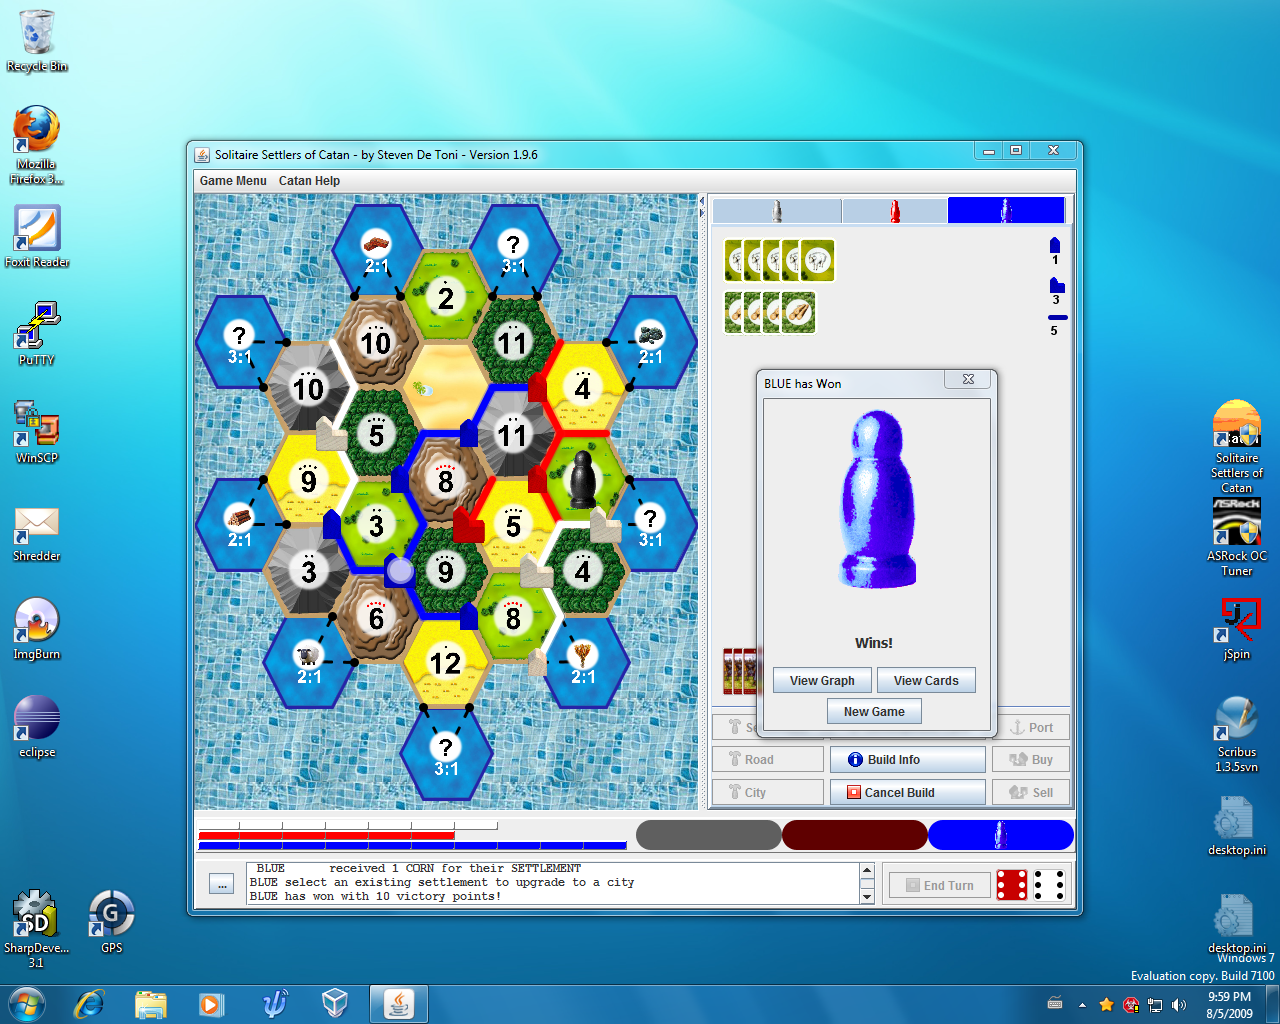Switch to the blue player tab
The image size is (1280, 1024).
(x=1006, y=210)
